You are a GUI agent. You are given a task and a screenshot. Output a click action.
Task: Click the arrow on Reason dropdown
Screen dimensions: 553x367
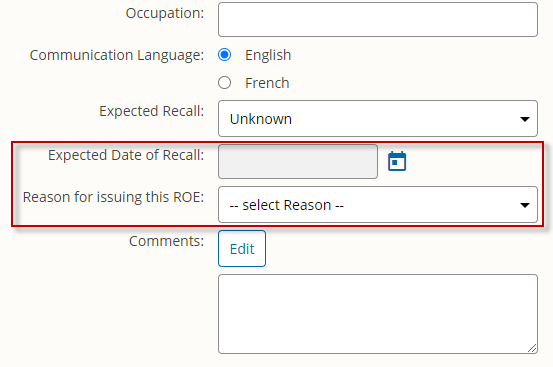[525, 205]
